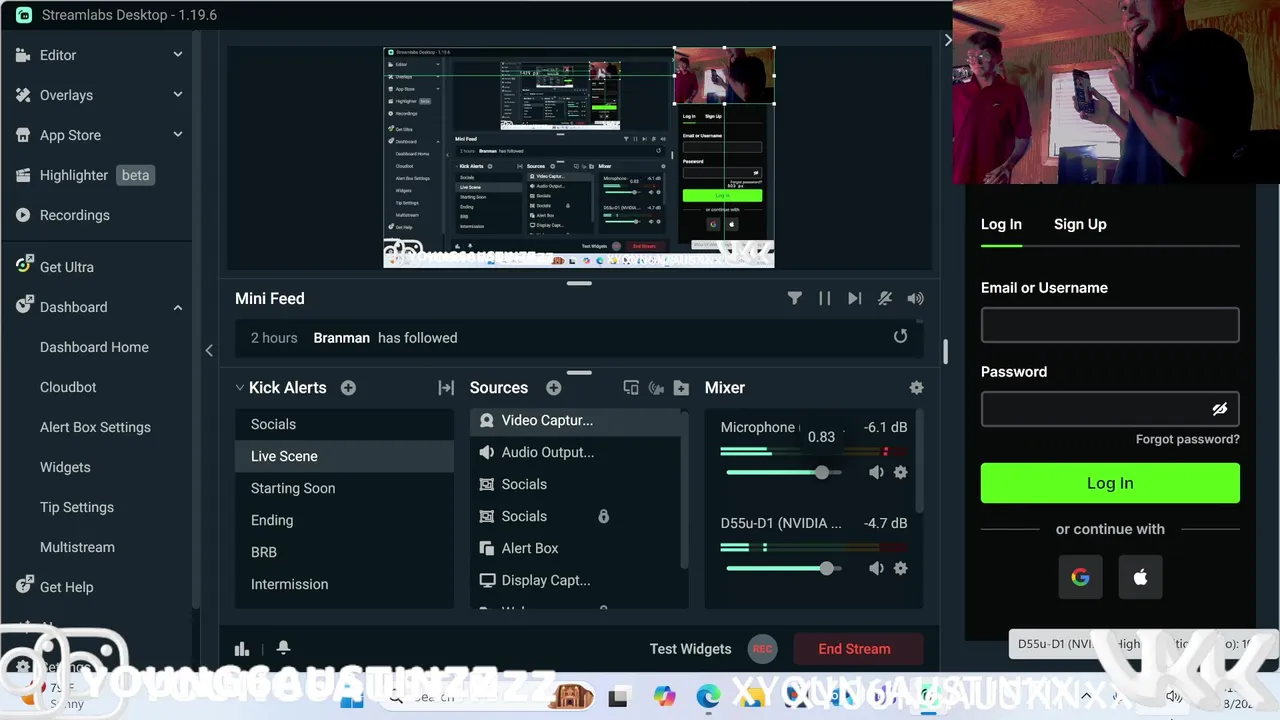Replay the Branman follow alert

pos(900,337)
